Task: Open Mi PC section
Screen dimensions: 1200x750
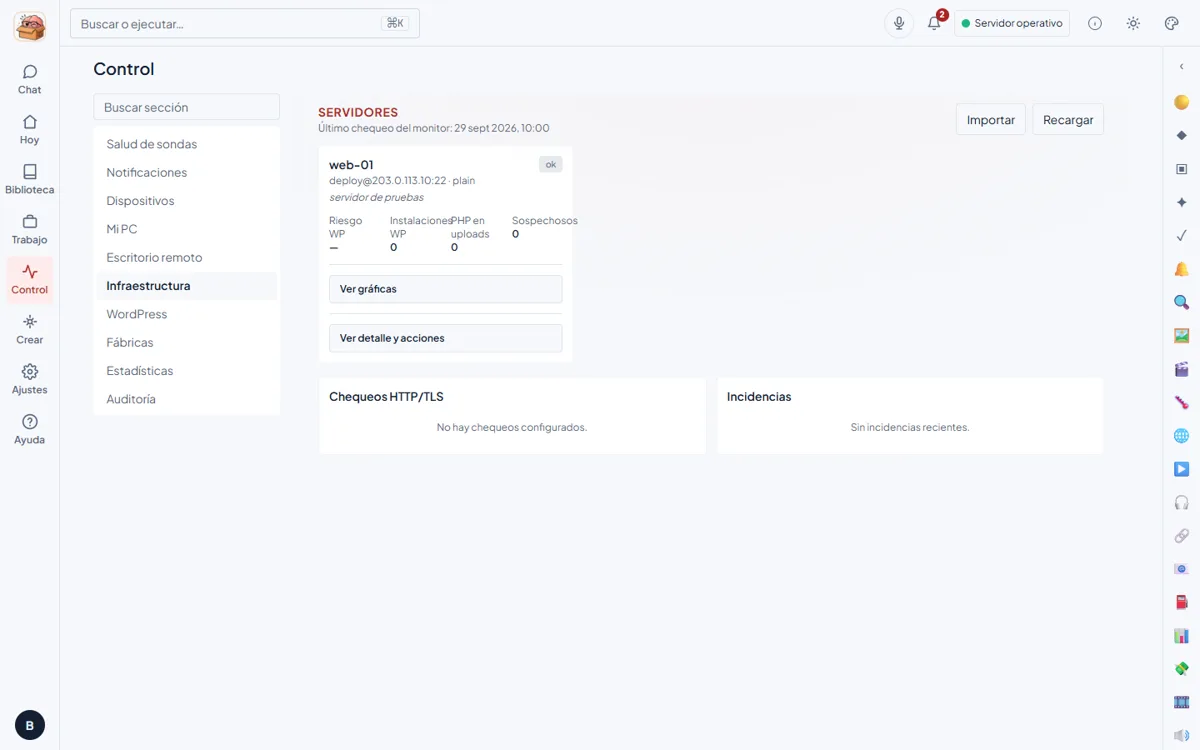Action: (186, 229)
